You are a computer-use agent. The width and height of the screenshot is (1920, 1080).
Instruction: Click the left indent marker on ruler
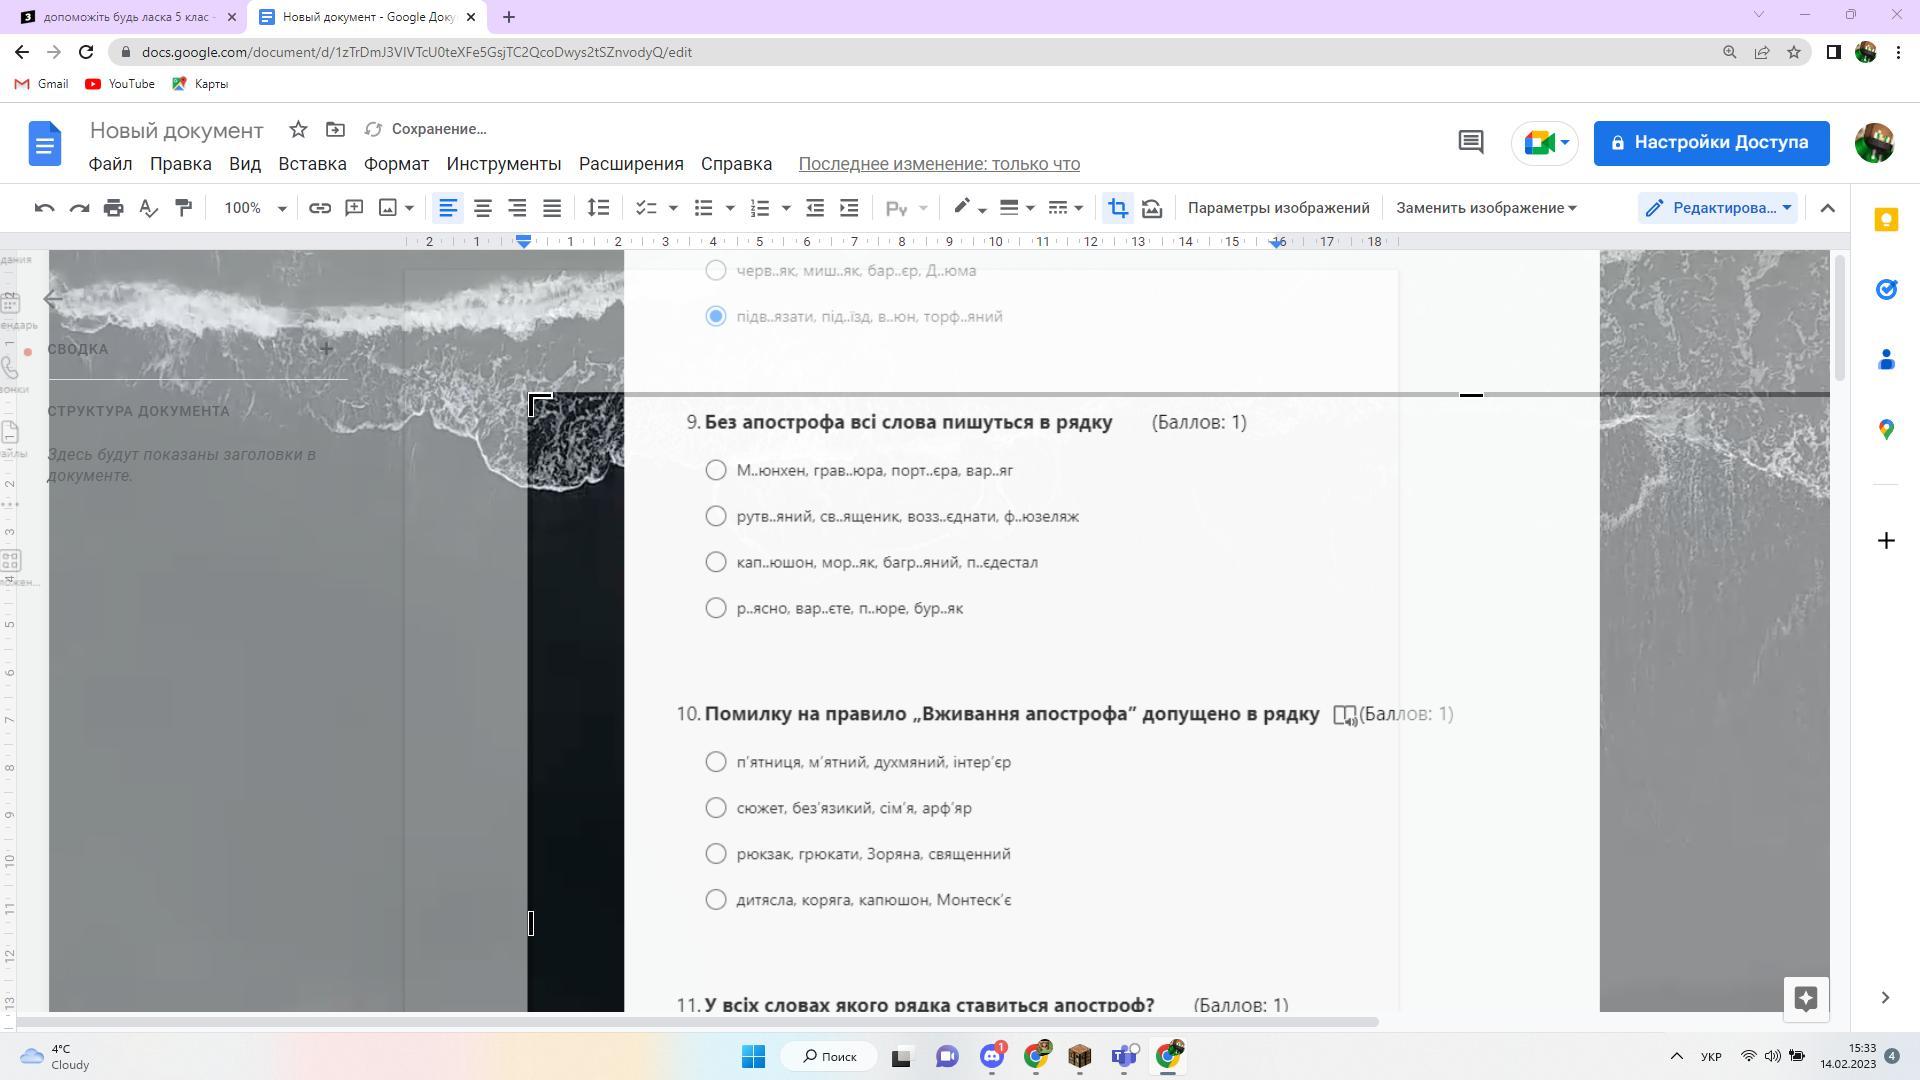(x=524, y=244)
